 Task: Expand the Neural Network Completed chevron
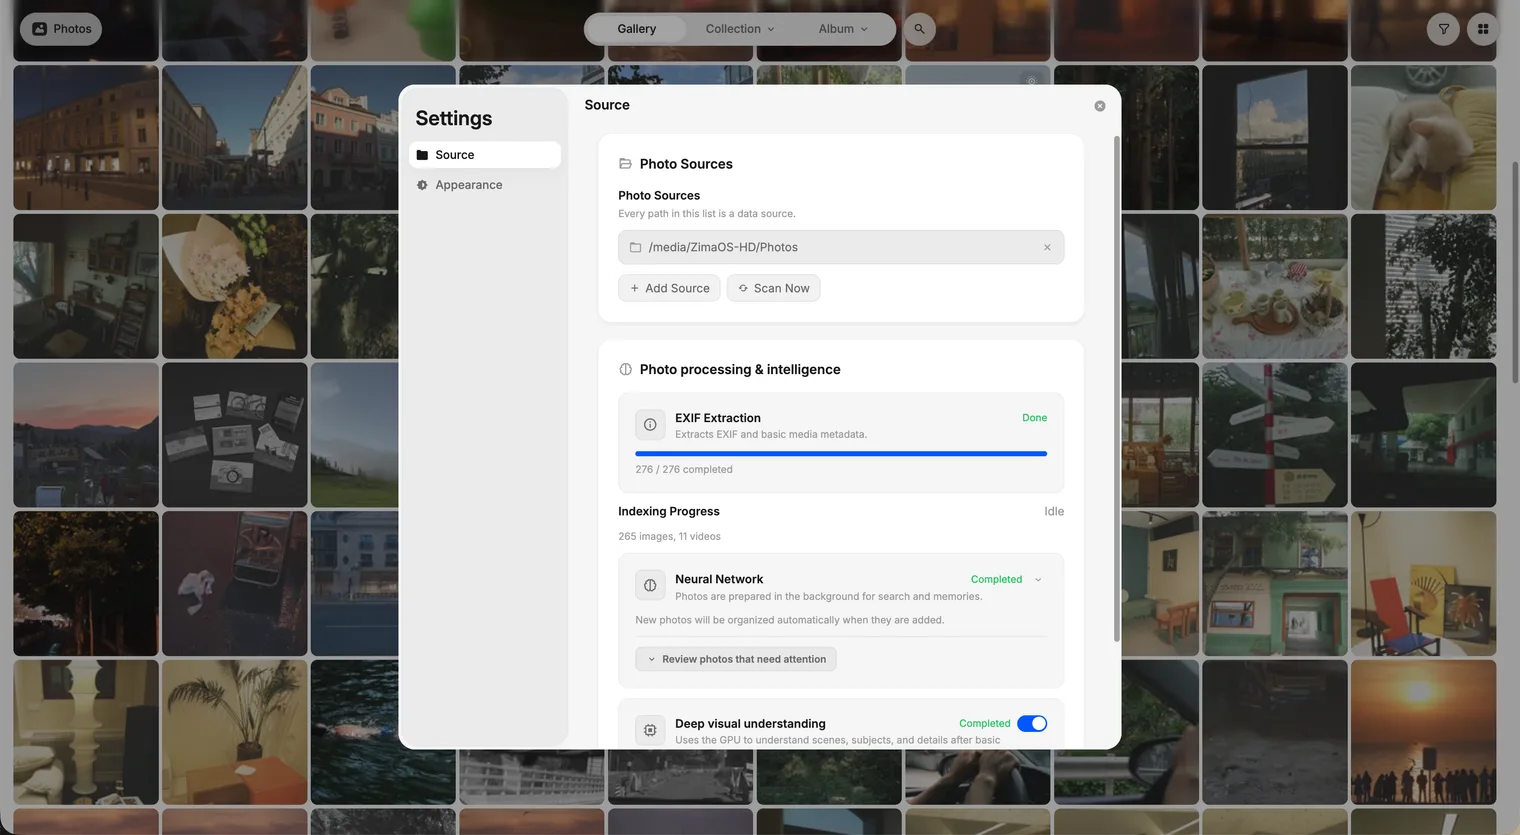pyautogui.click(x=1038, y=580)
